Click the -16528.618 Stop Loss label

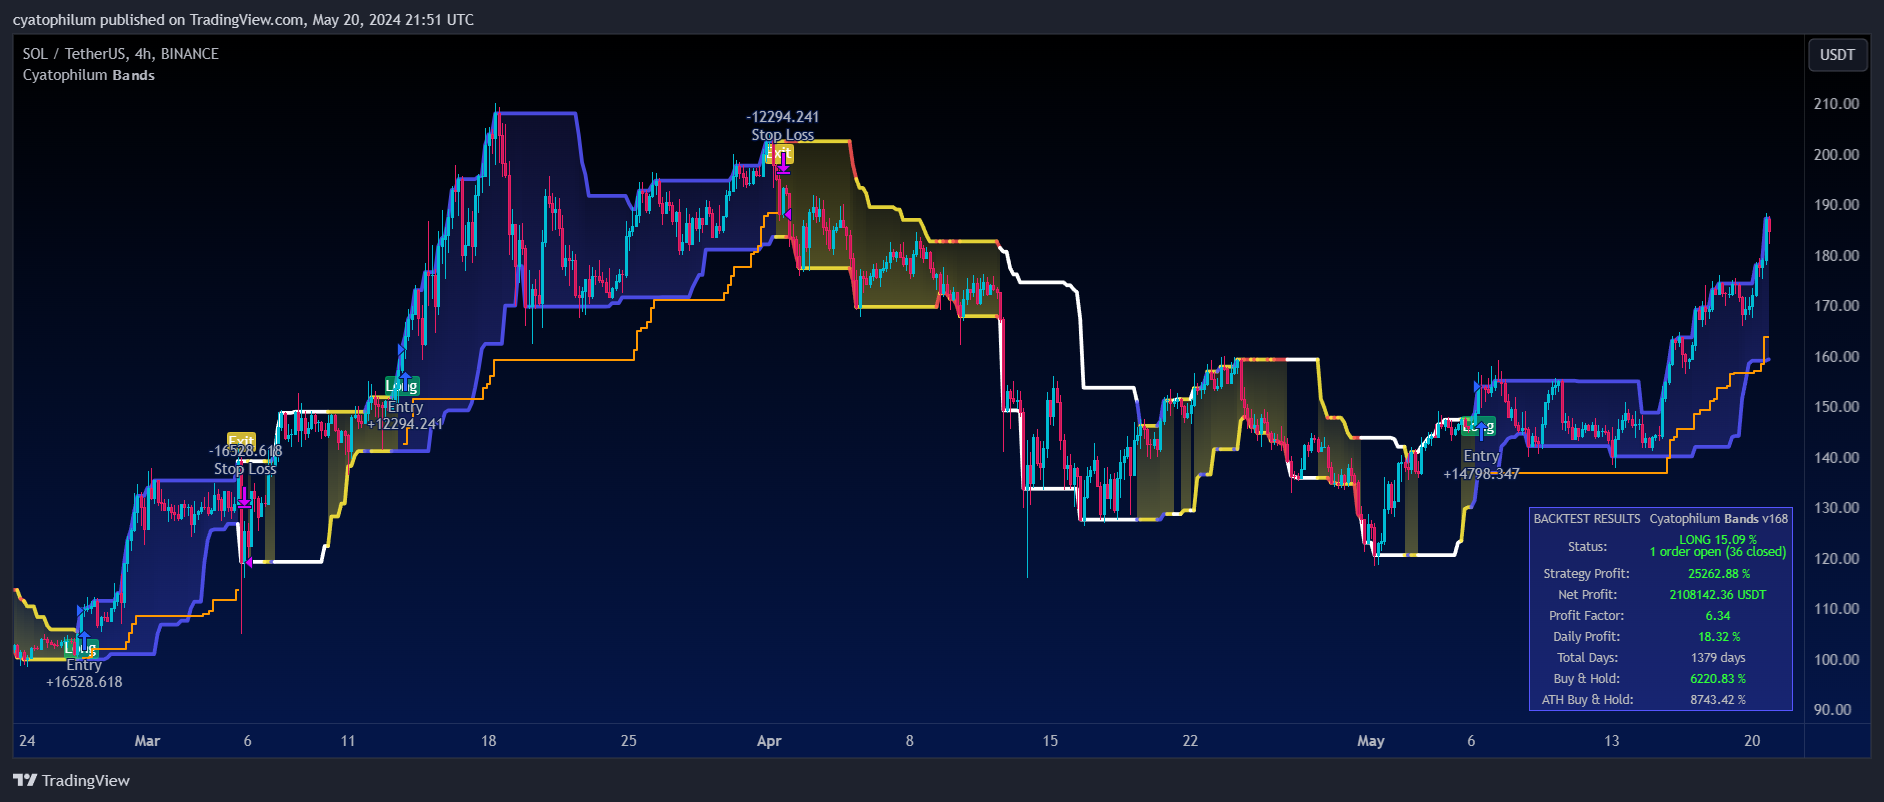click(x=245, y=460)
